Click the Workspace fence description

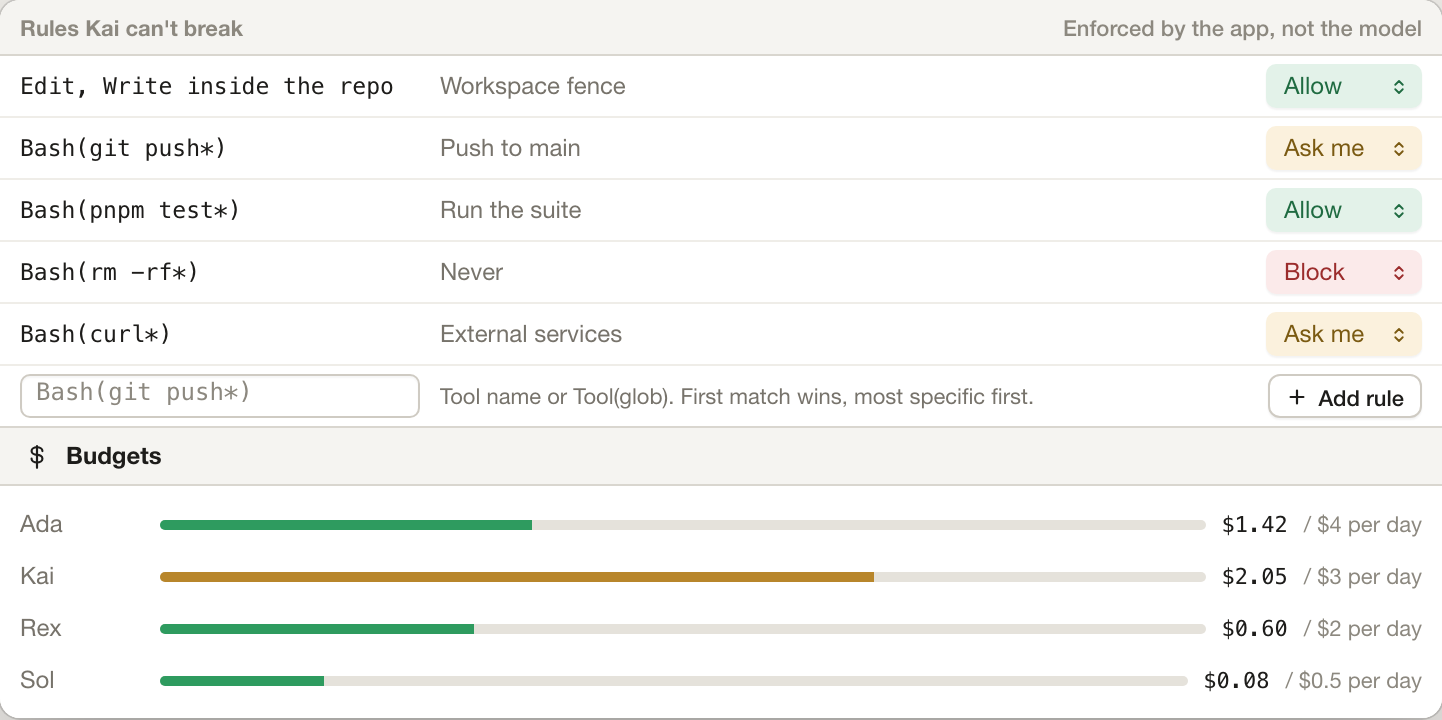point(533,86)
